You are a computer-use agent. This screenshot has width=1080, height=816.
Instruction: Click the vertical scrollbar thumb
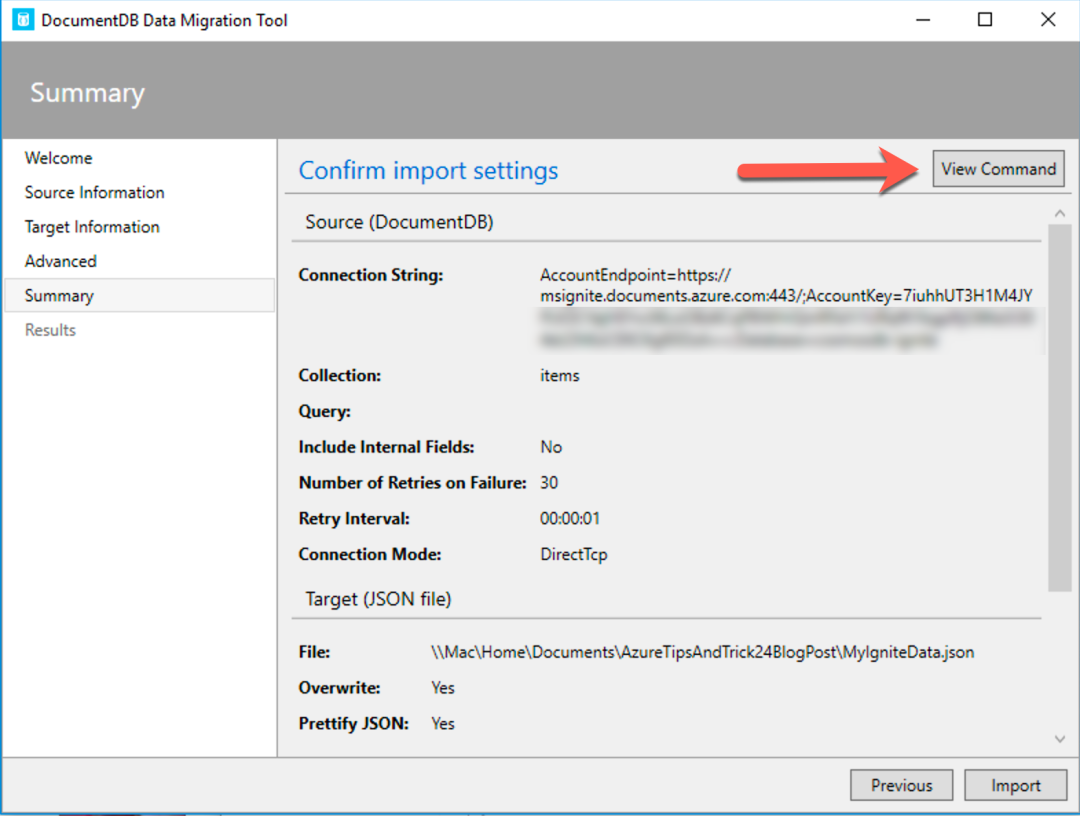click(x=1059, y=408)
